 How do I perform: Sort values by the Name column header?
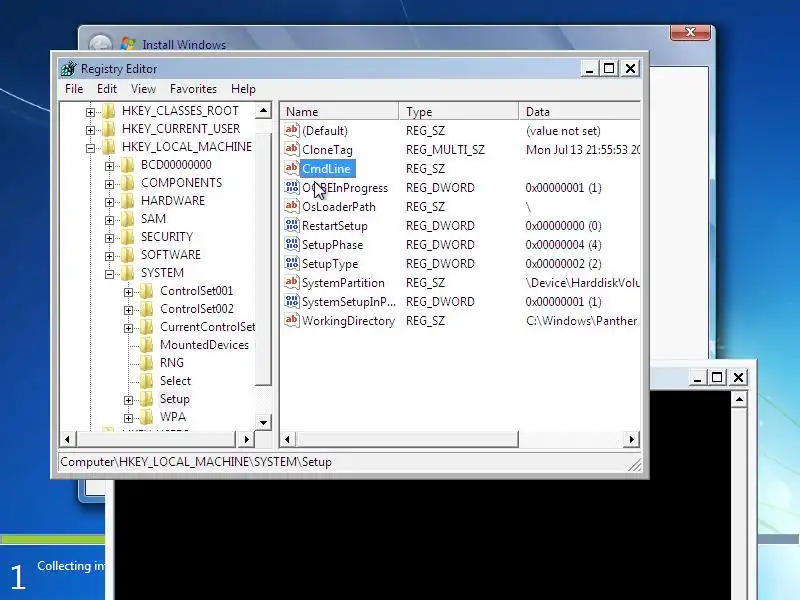340,111
